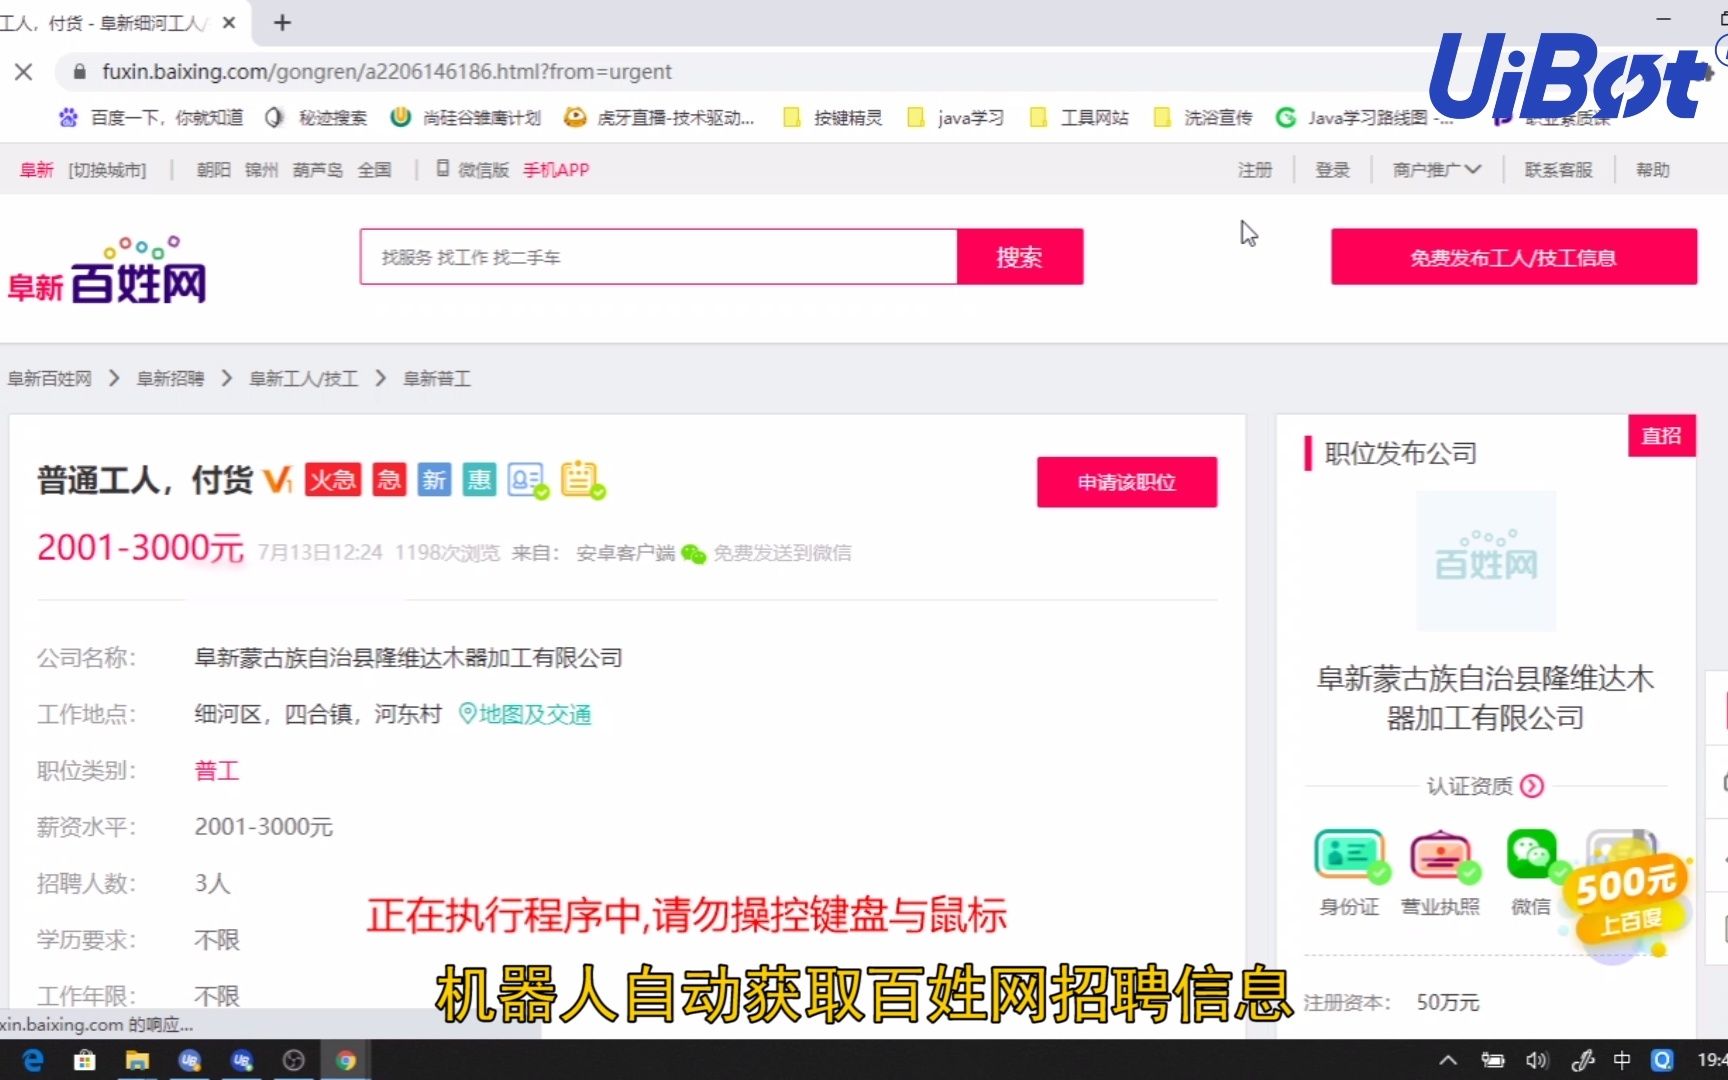1728x1080 pixels.
Task: Open 联系客服 link
Action: click(1558, 170)
